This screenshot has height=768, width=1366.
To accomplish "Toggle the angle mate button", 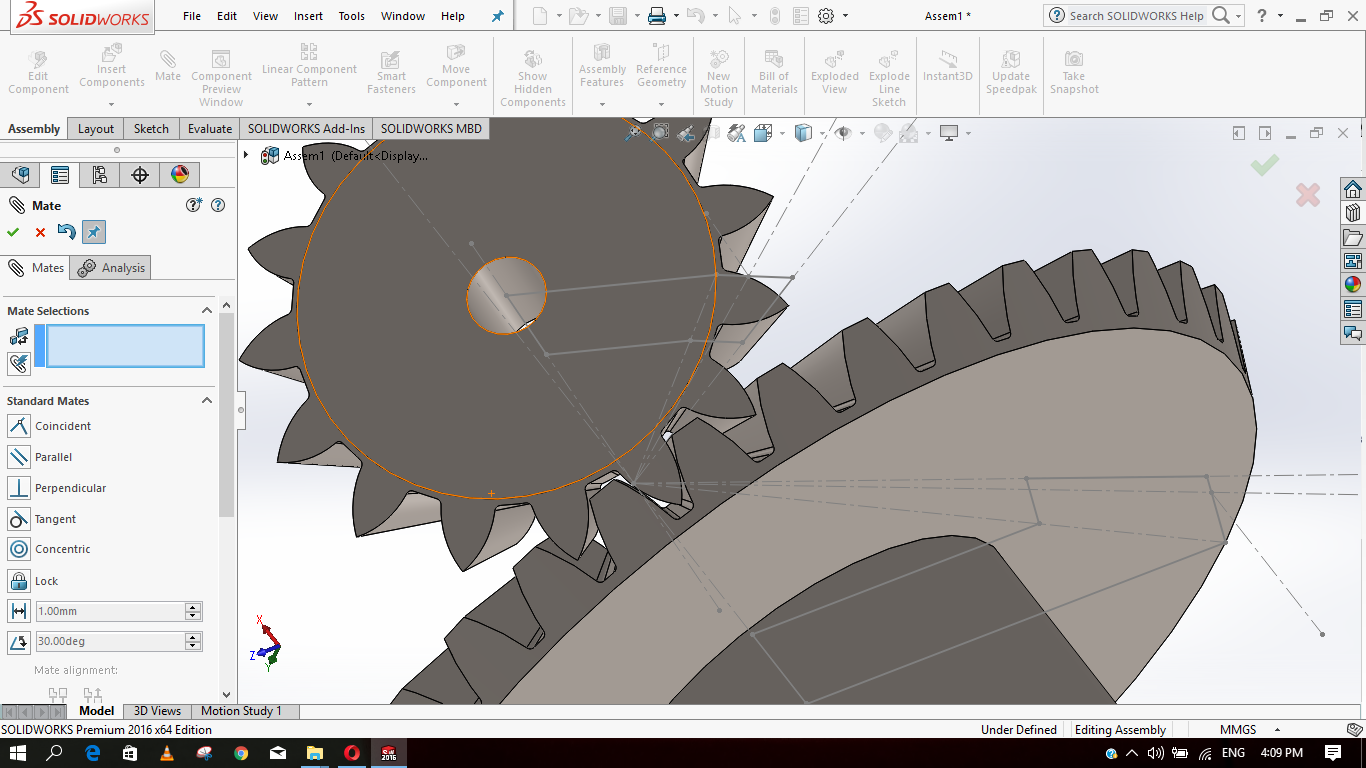I will click(x=18, y=641).
